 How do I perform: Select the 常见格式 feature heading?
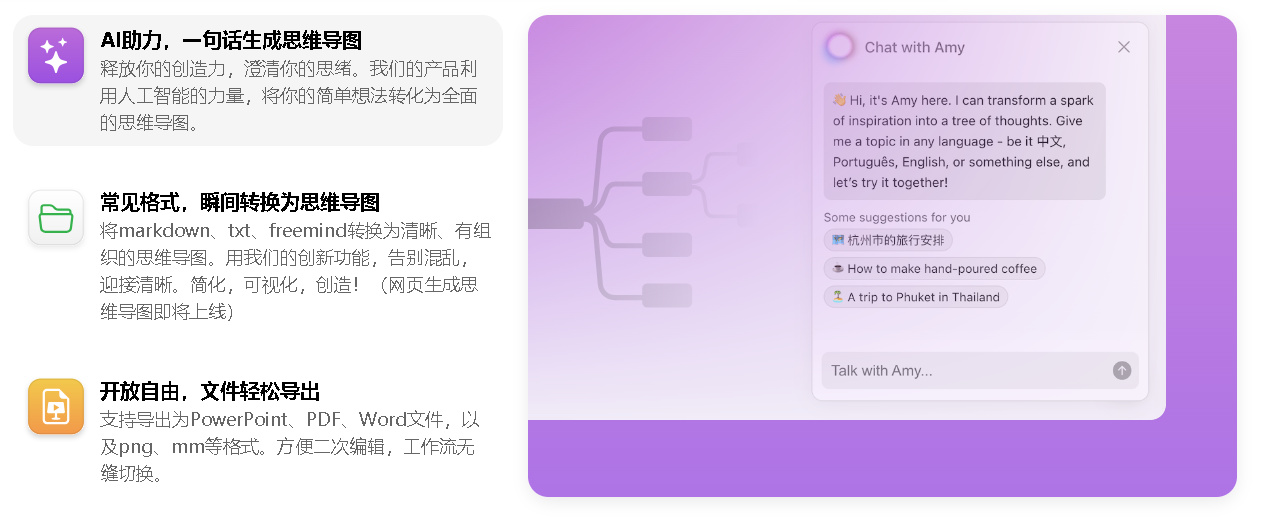point(240,203)
